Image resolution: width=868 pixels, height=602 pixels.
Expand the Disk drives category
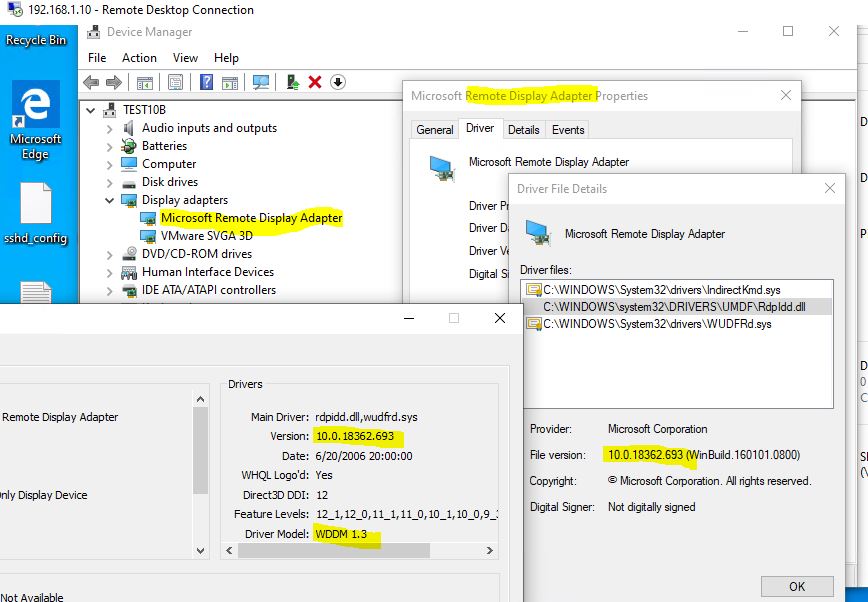(110, 182)
